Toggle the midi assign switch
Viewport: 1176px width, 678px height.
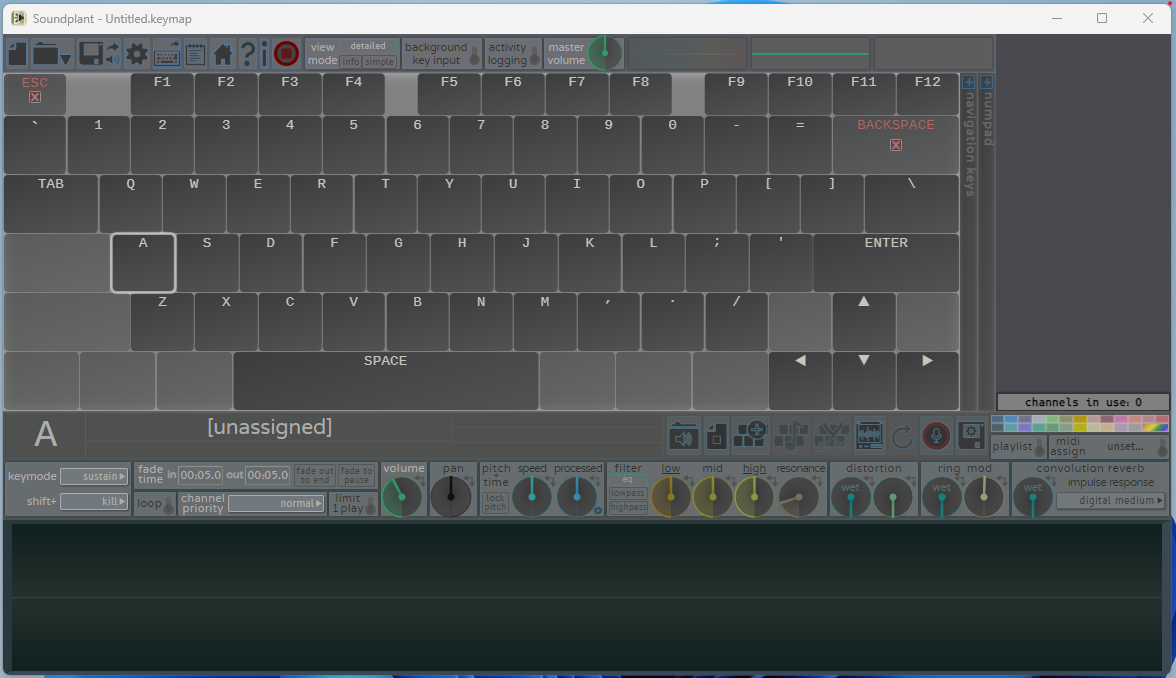tap(1162, 448)
